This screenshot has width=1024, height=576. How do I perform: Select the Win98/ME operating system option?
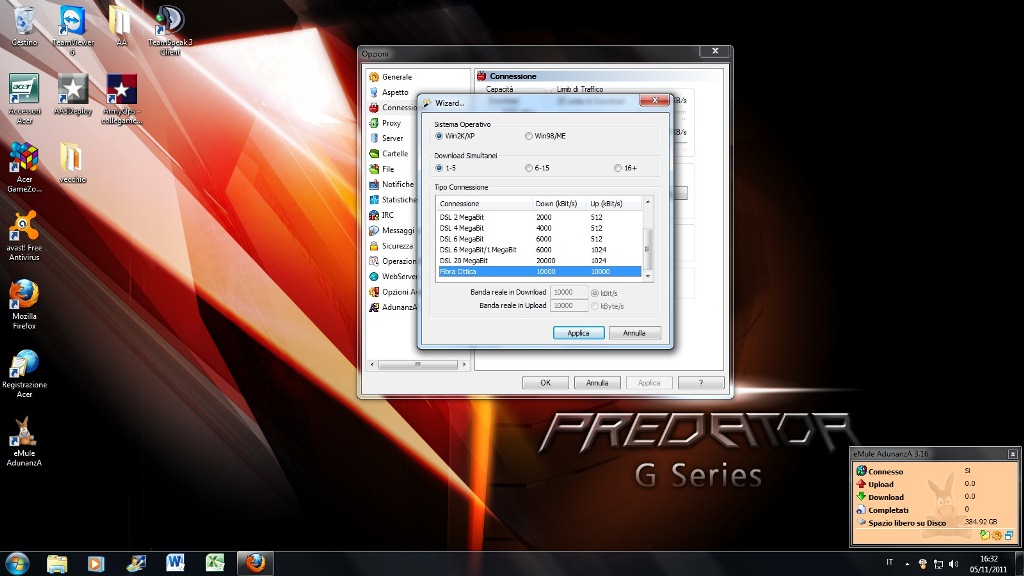tap(529, 136)
